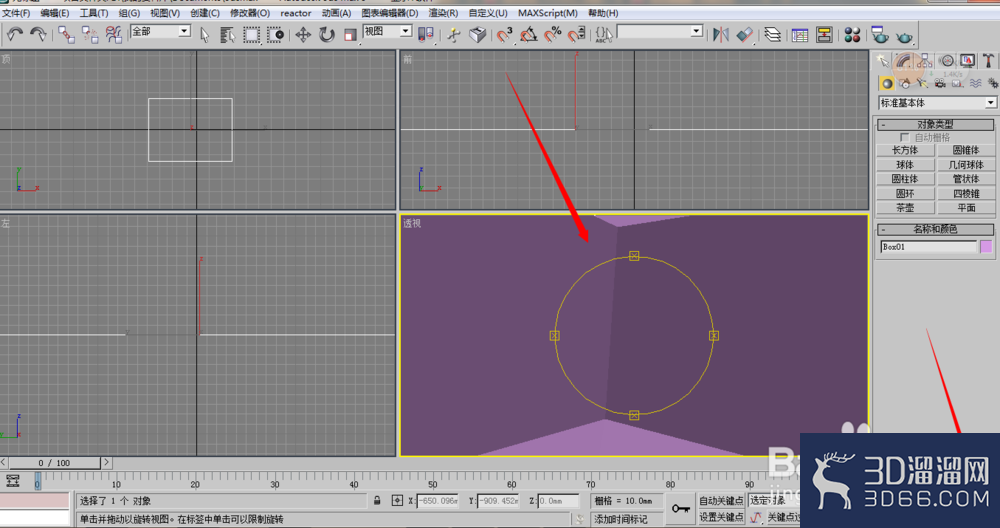
Task: Open the Render Scene dialog teapot icon
Action: pos(880,34)
